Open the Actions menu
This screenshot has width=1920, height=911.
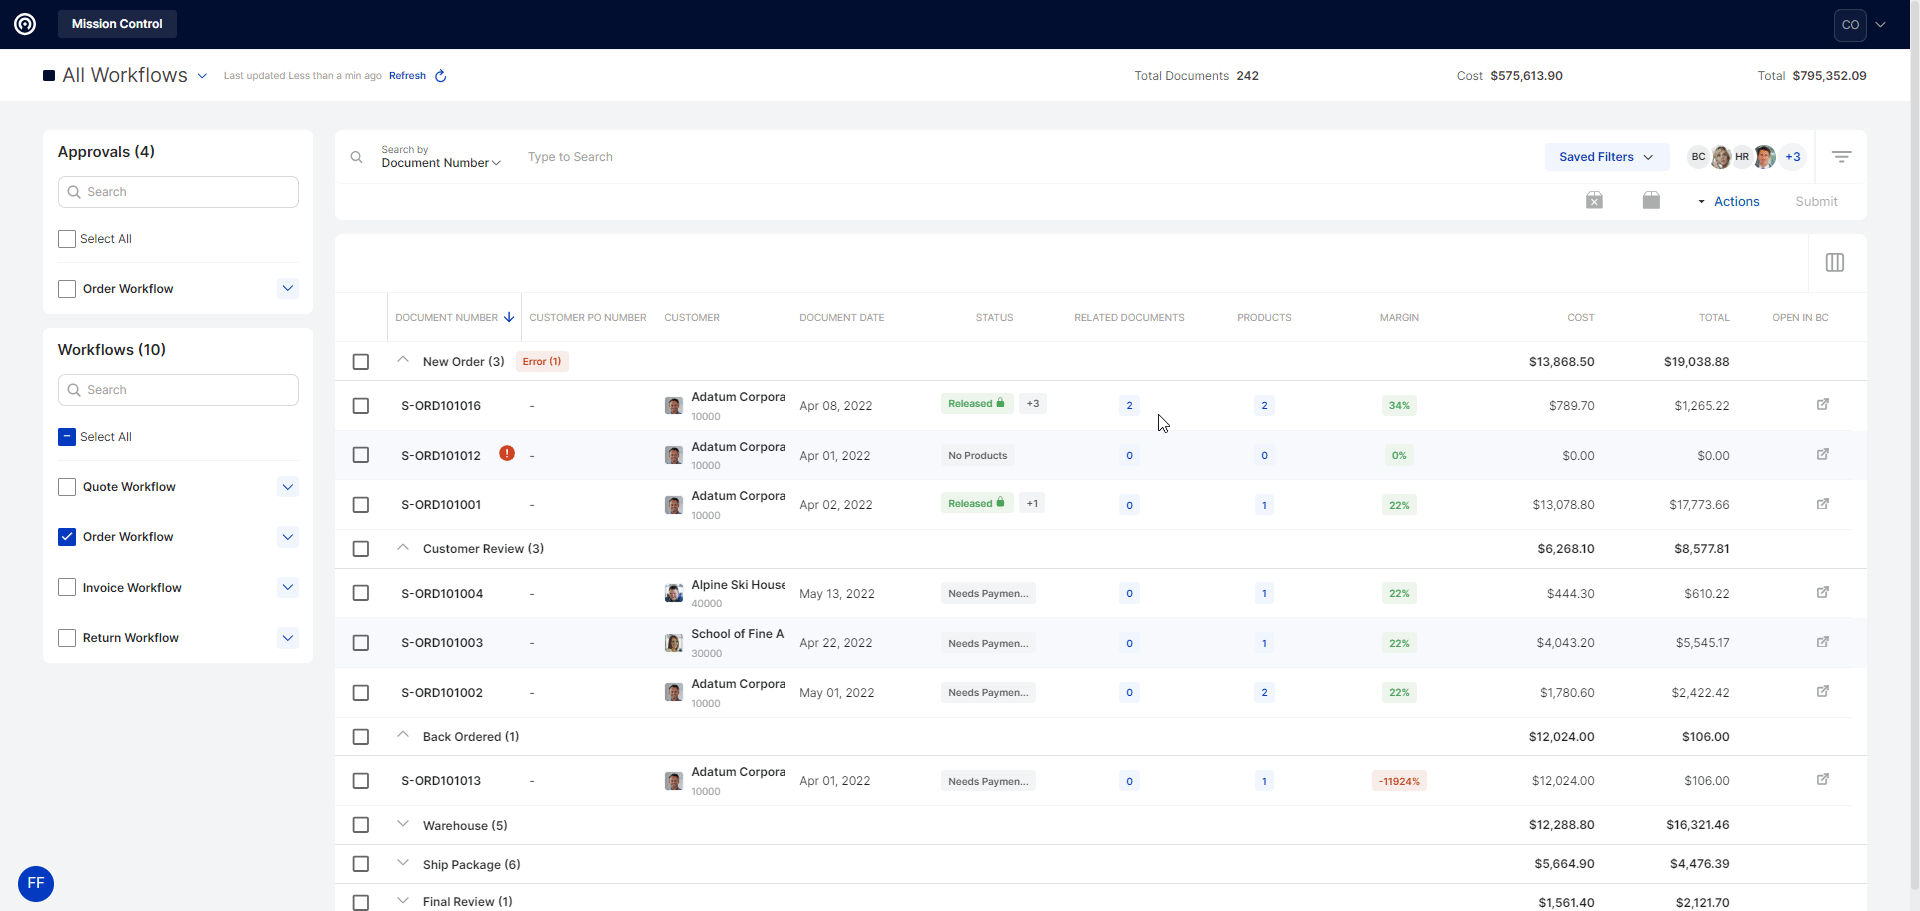[1735, 202]
